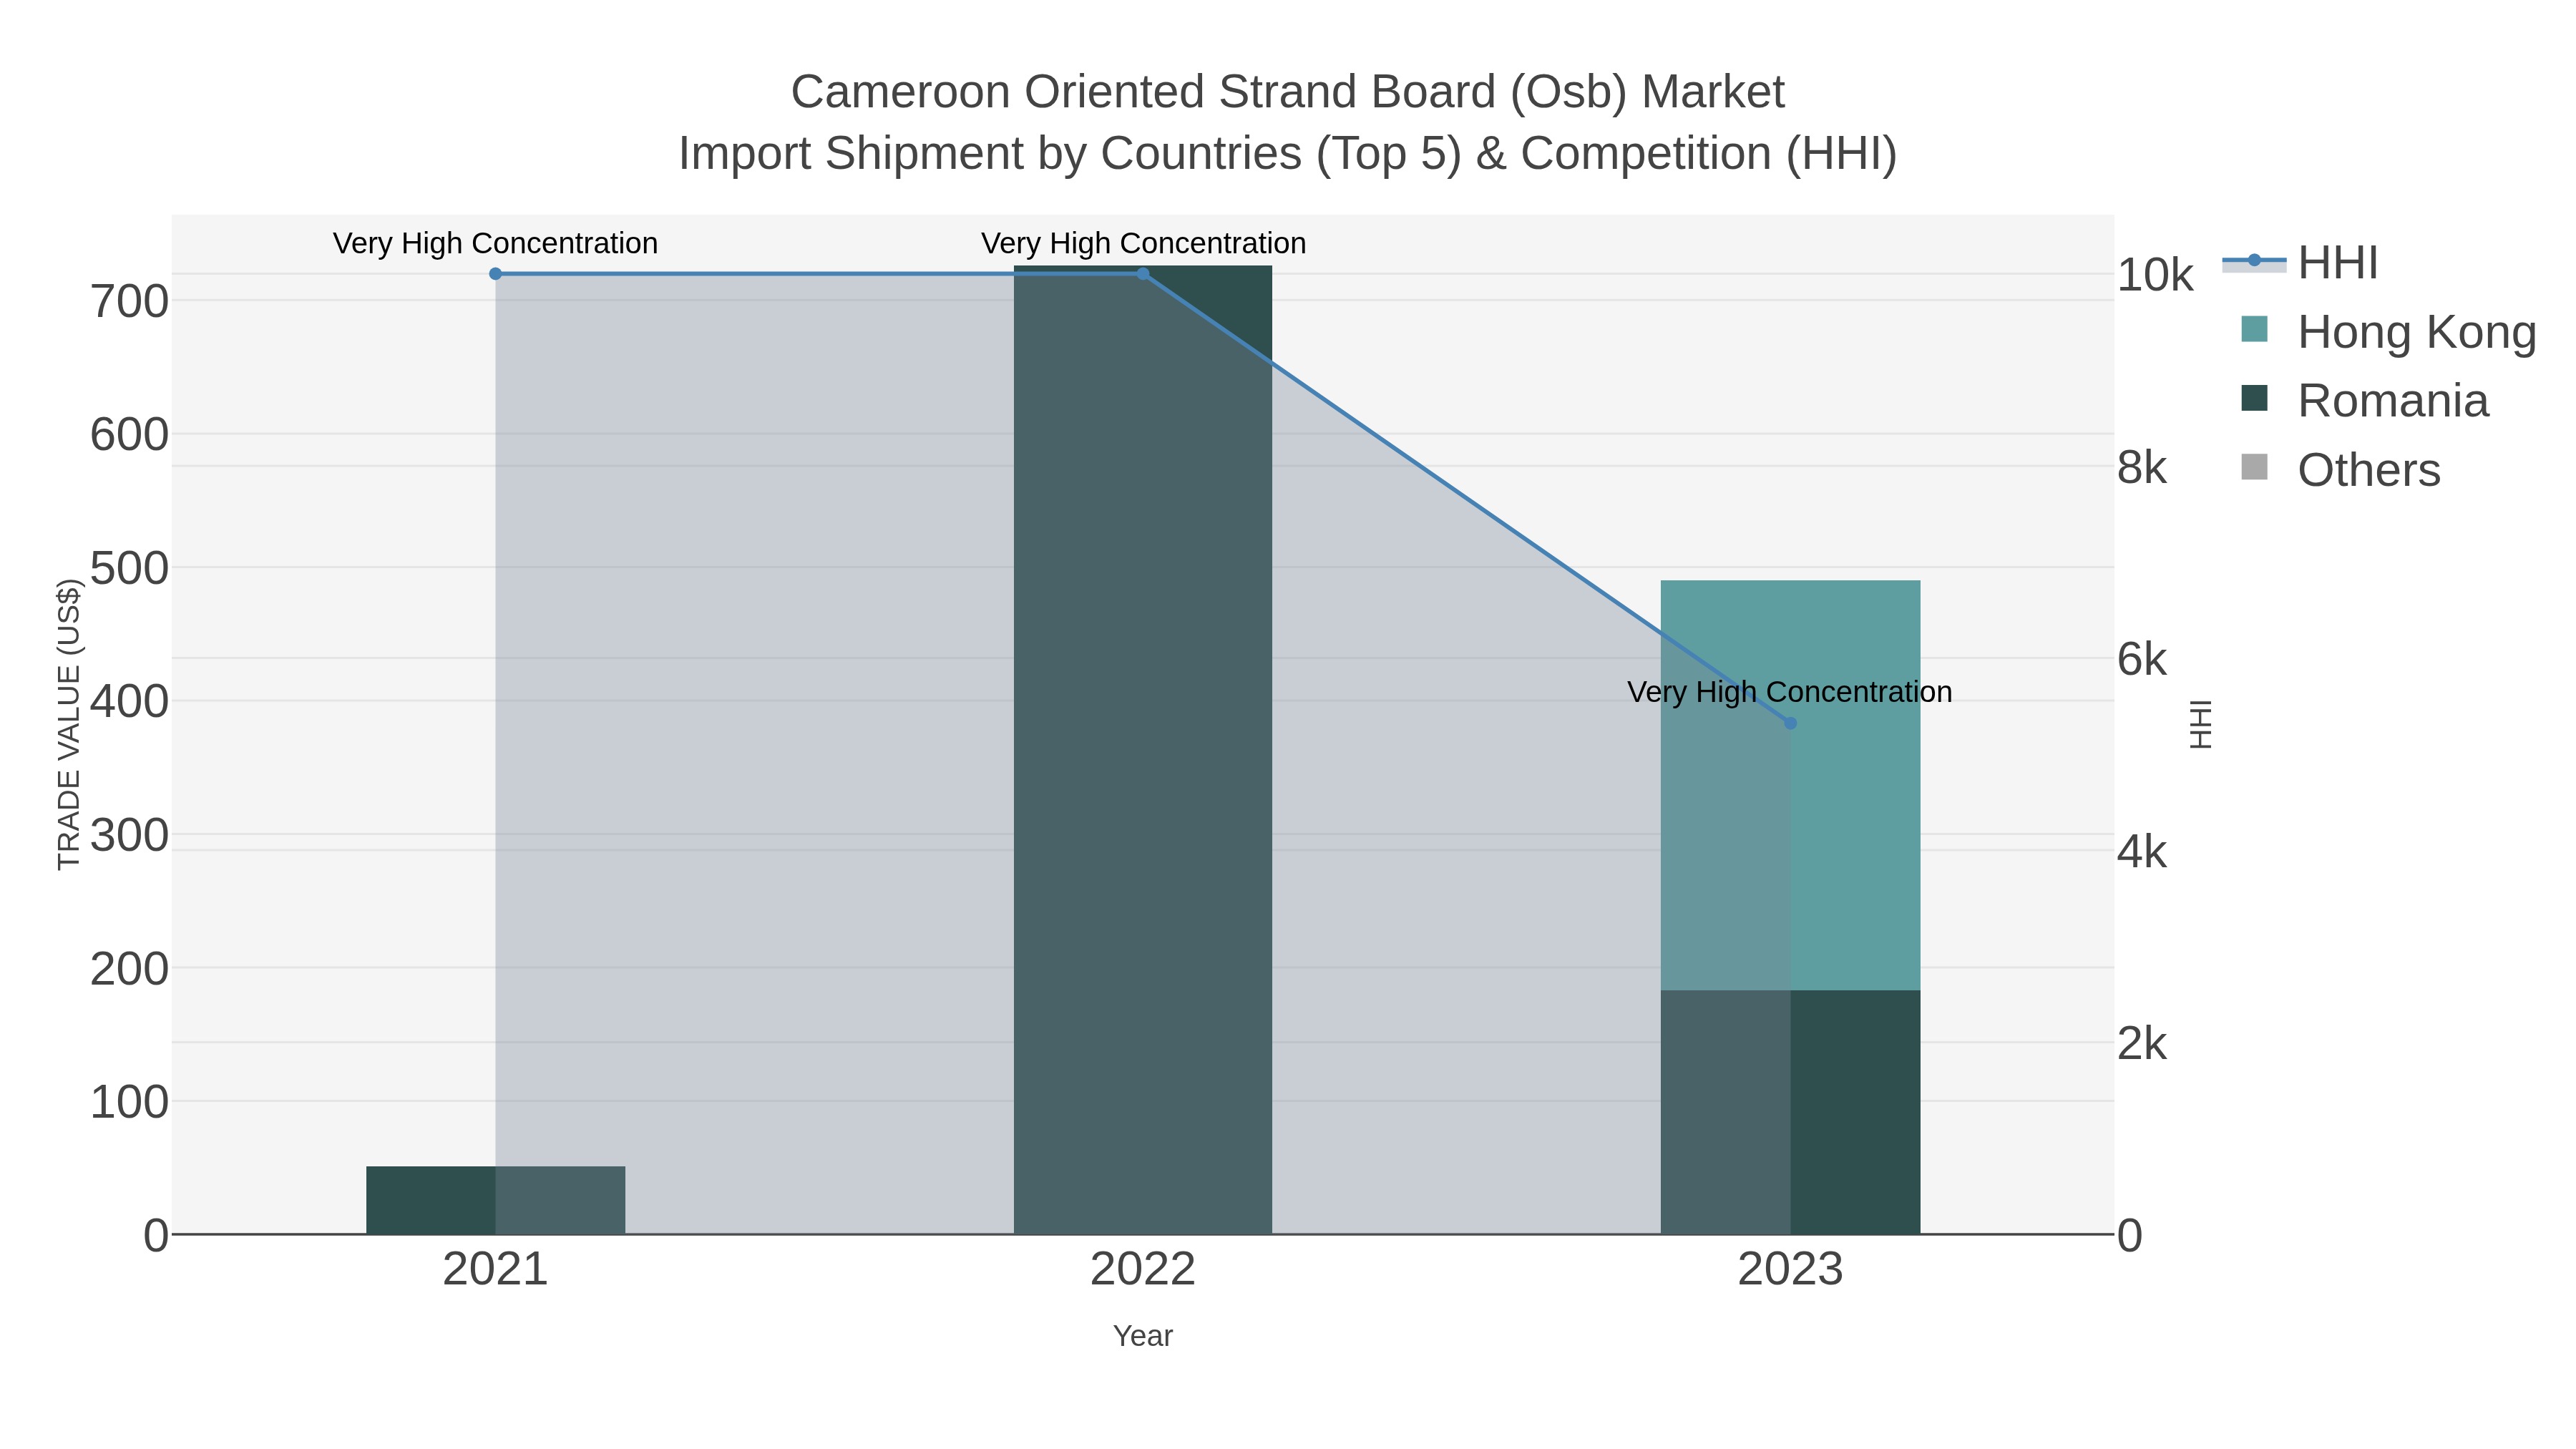Click the 700 tick on the left axis
This screenshot has height=1449, width=2576.
tap(129, 301)
